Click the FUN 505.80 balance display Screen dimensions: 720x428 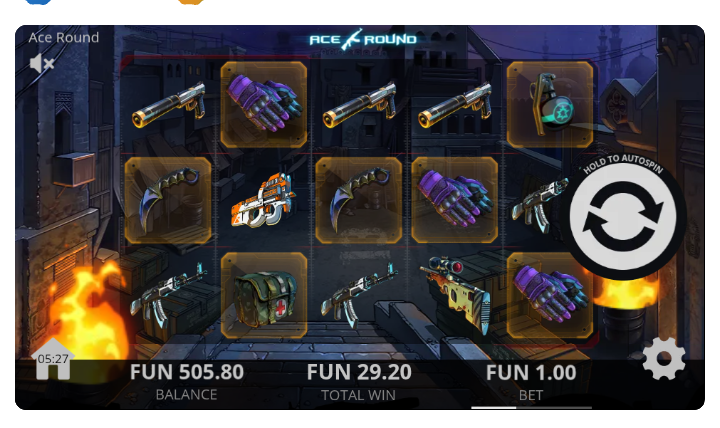pos(186,372)
